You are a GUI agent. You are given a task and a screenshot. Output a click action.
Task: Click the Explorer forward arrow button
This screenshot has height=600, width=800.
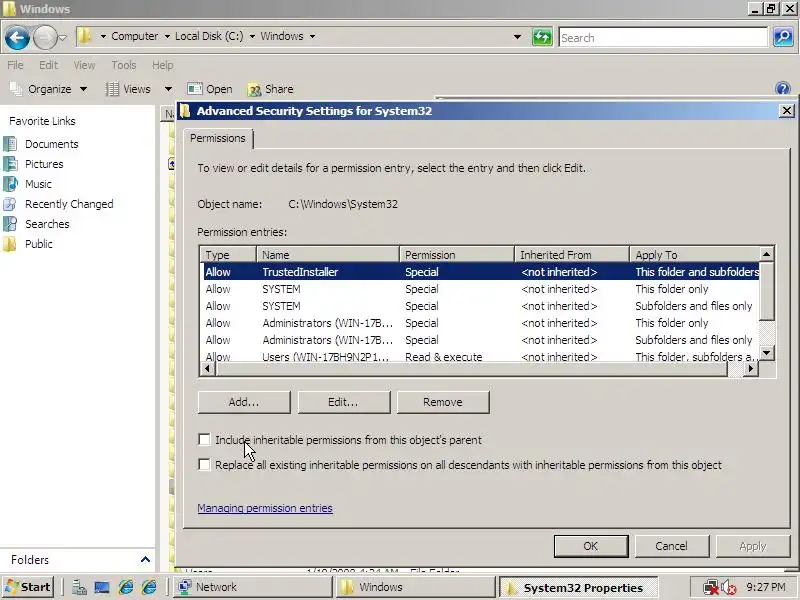[x=44, y=38]
